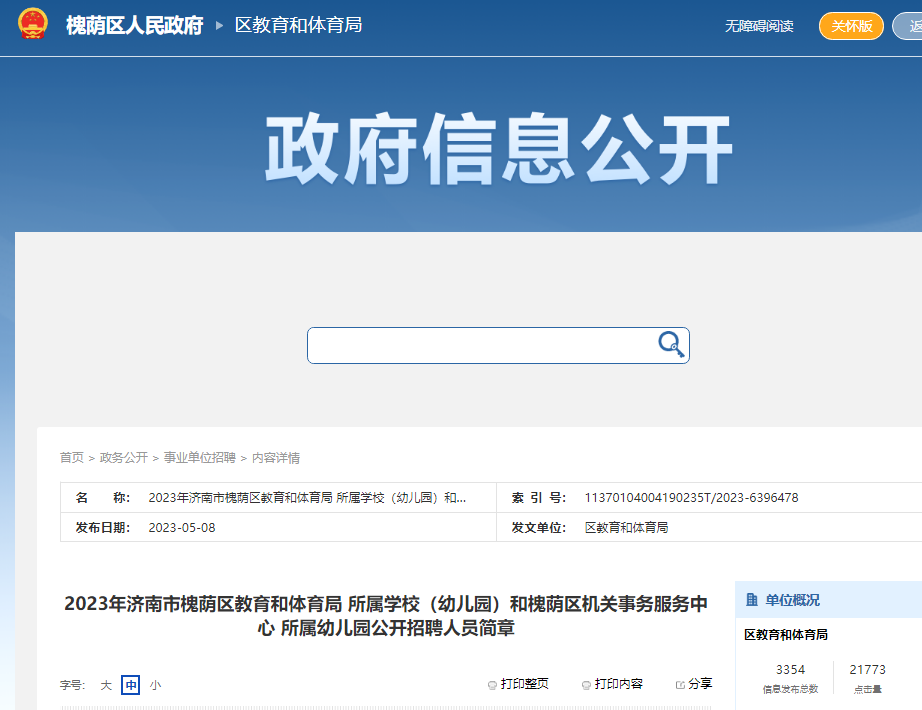Click the truncated name value in the info table
The width and height of the screenshot is (922, 710).
click(307, 498)
